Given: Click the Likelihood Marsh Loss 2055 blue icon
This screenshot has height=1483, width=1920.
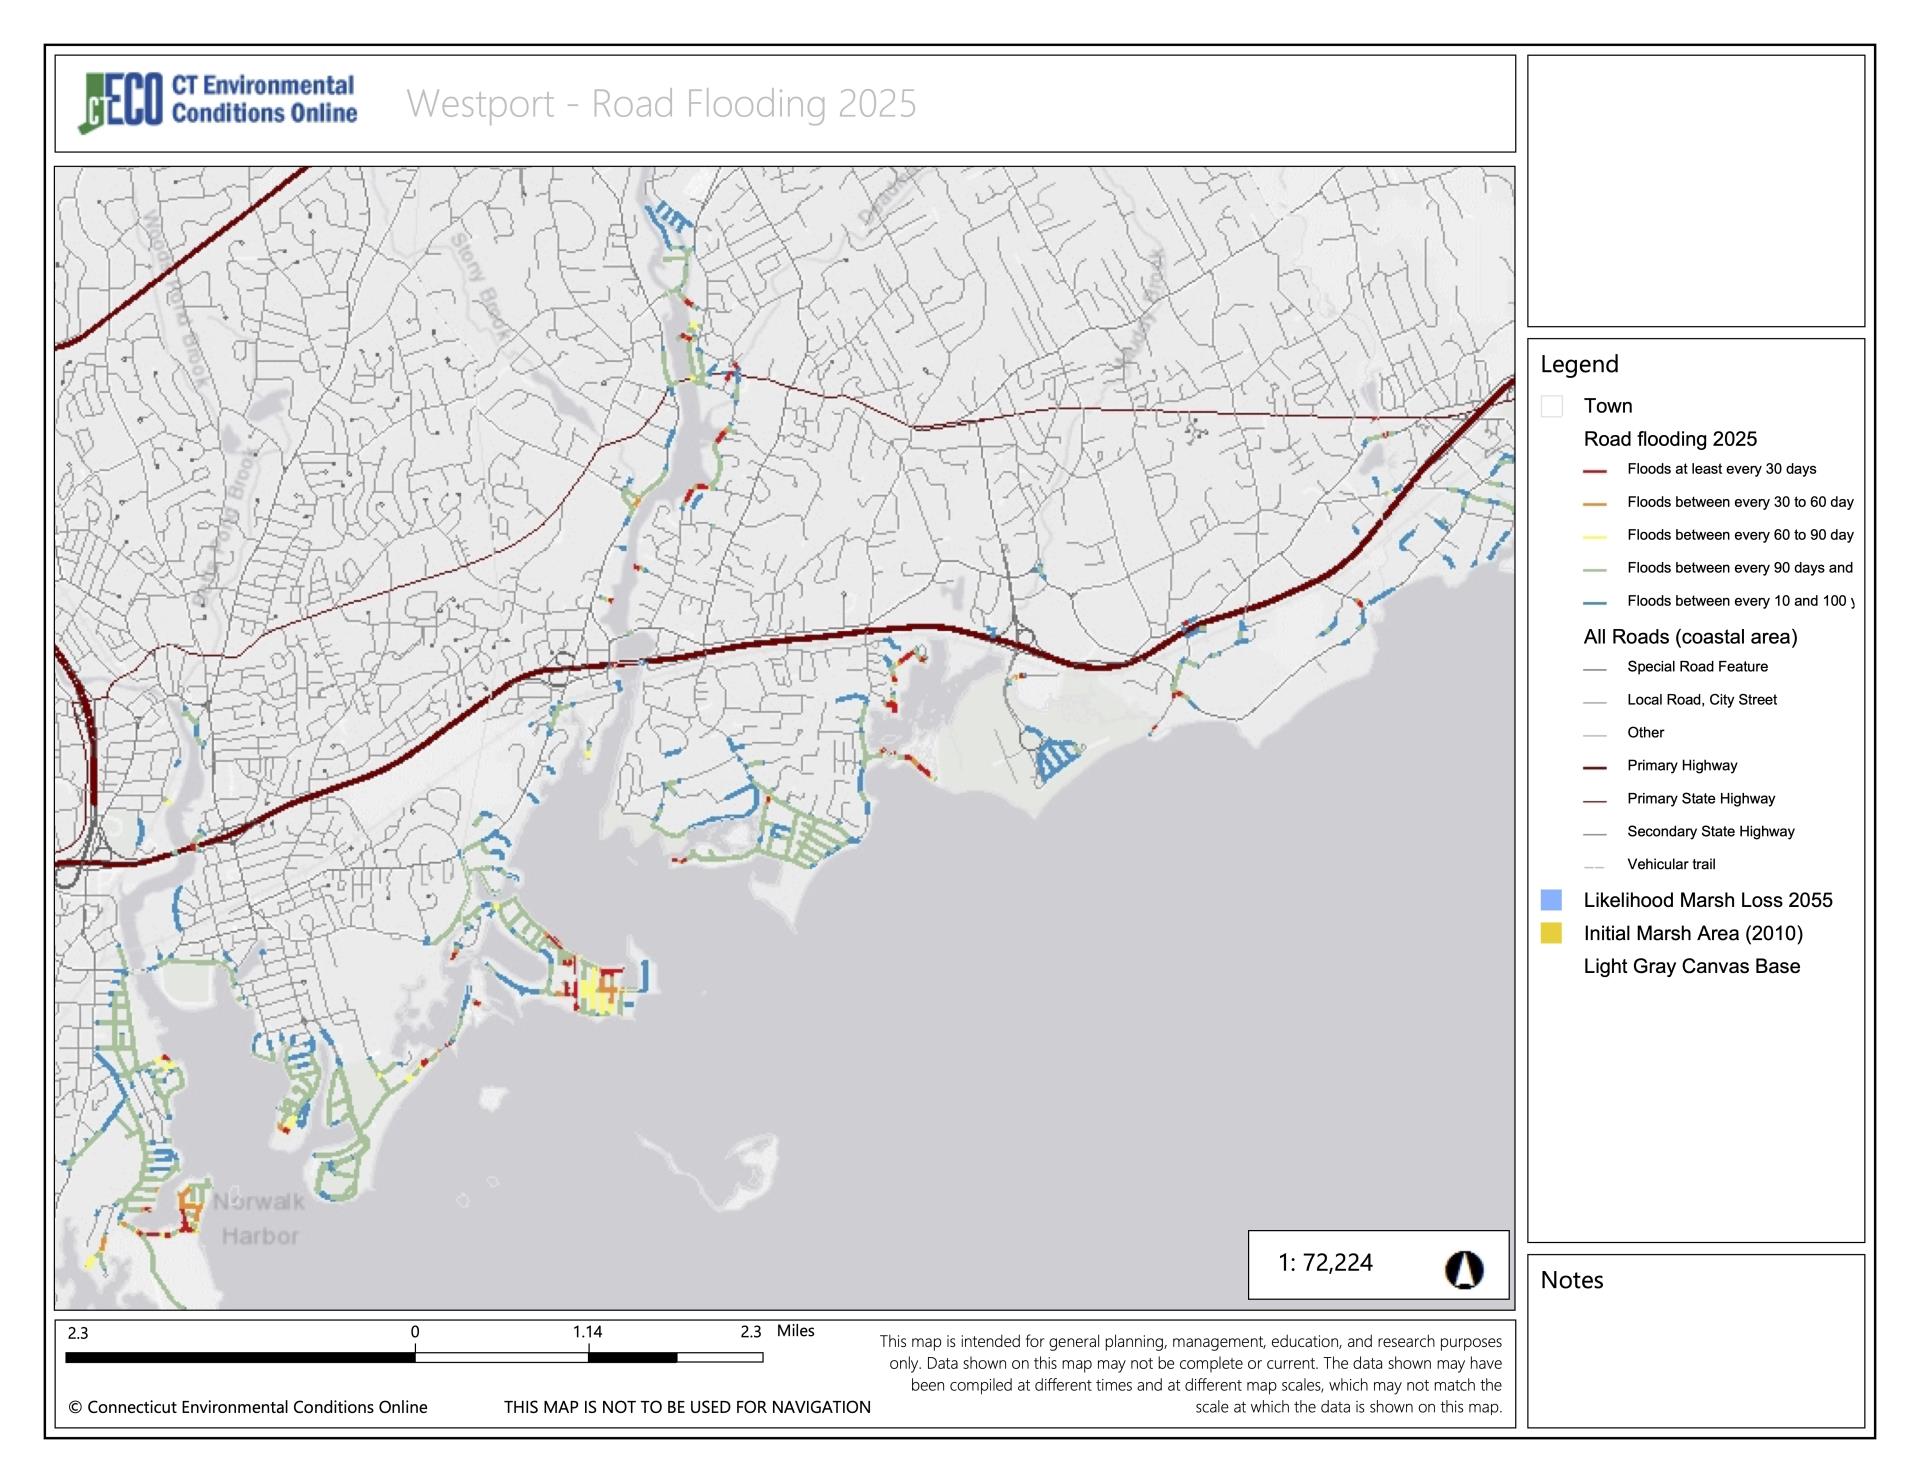Looking at the screenshot, I should point(1553,896).
